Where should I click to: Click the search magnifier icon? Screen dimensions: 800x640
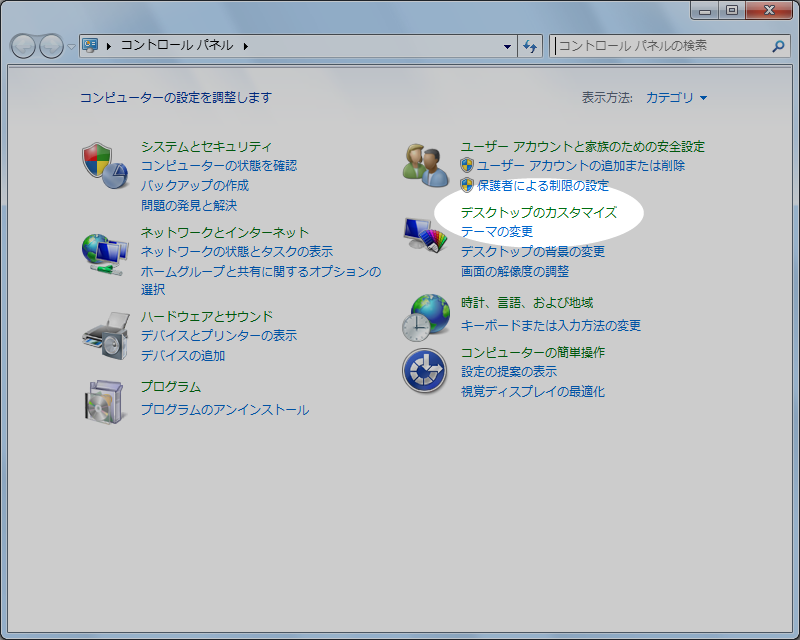point(778,46)
